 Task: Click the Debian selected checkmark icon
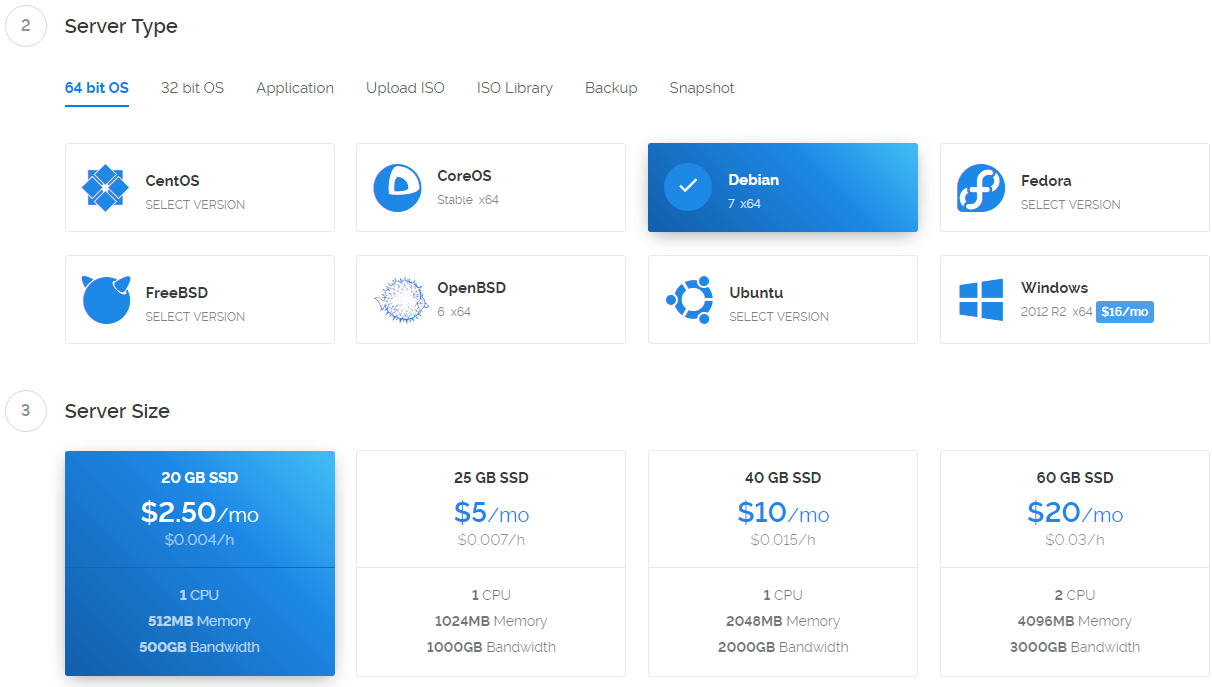[x=688, y=187]
